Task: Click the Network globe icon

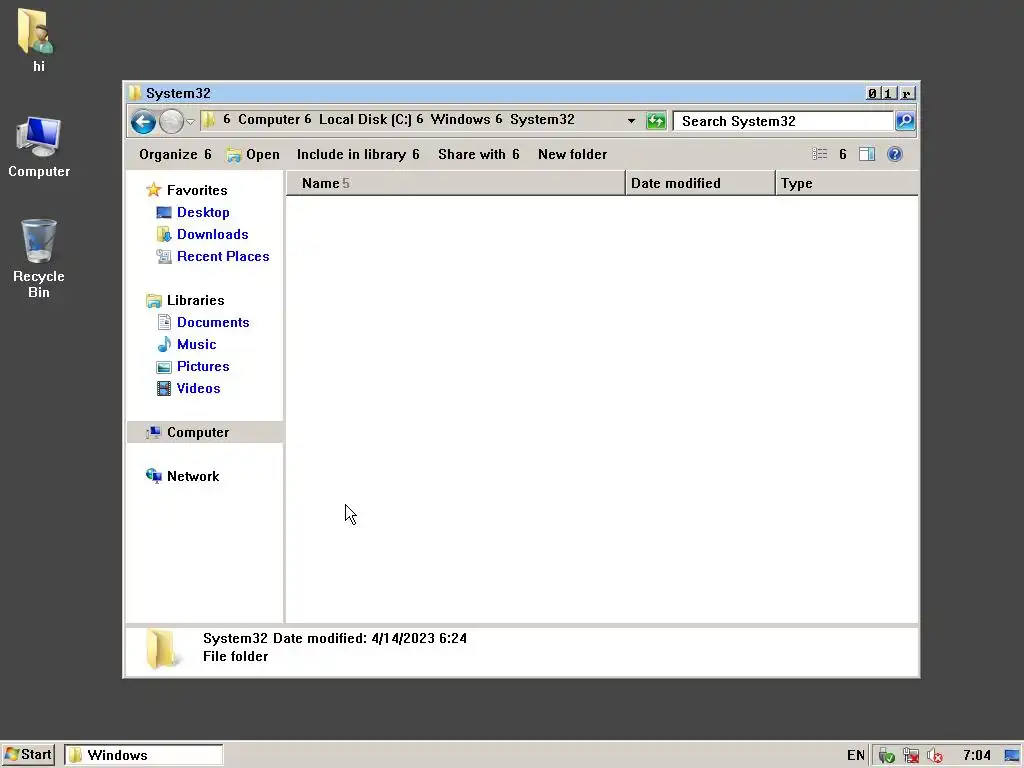Action: (x=153, y=476)
